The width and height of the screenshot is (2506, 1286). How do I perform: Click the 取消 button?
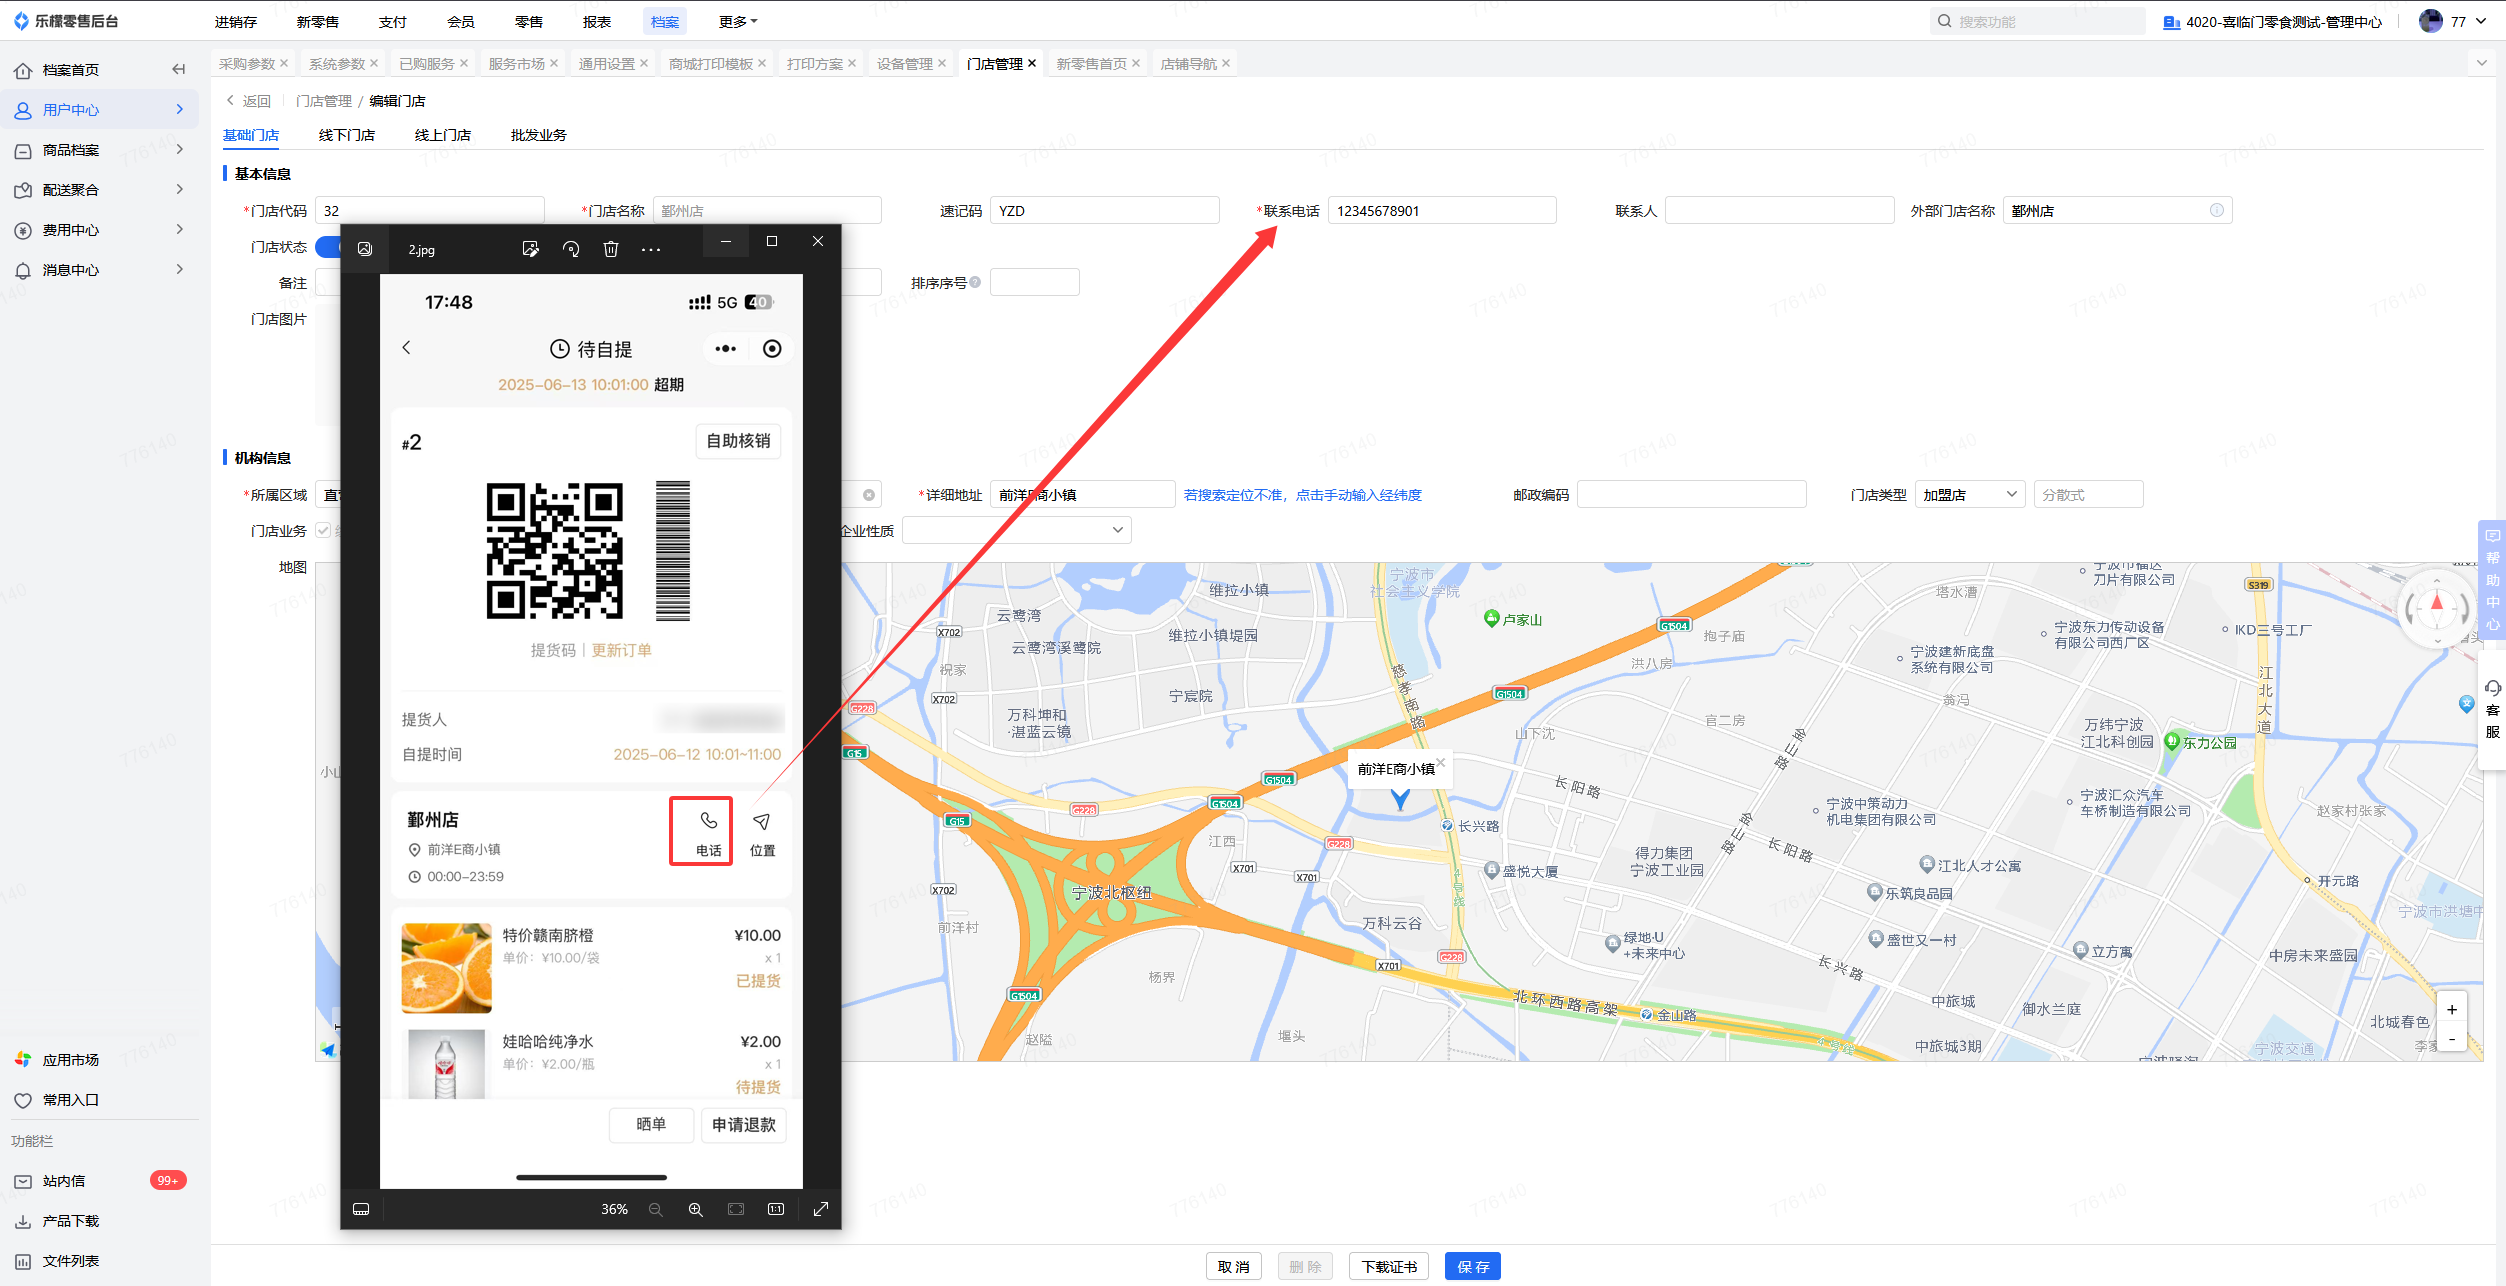(1234, 1266)
